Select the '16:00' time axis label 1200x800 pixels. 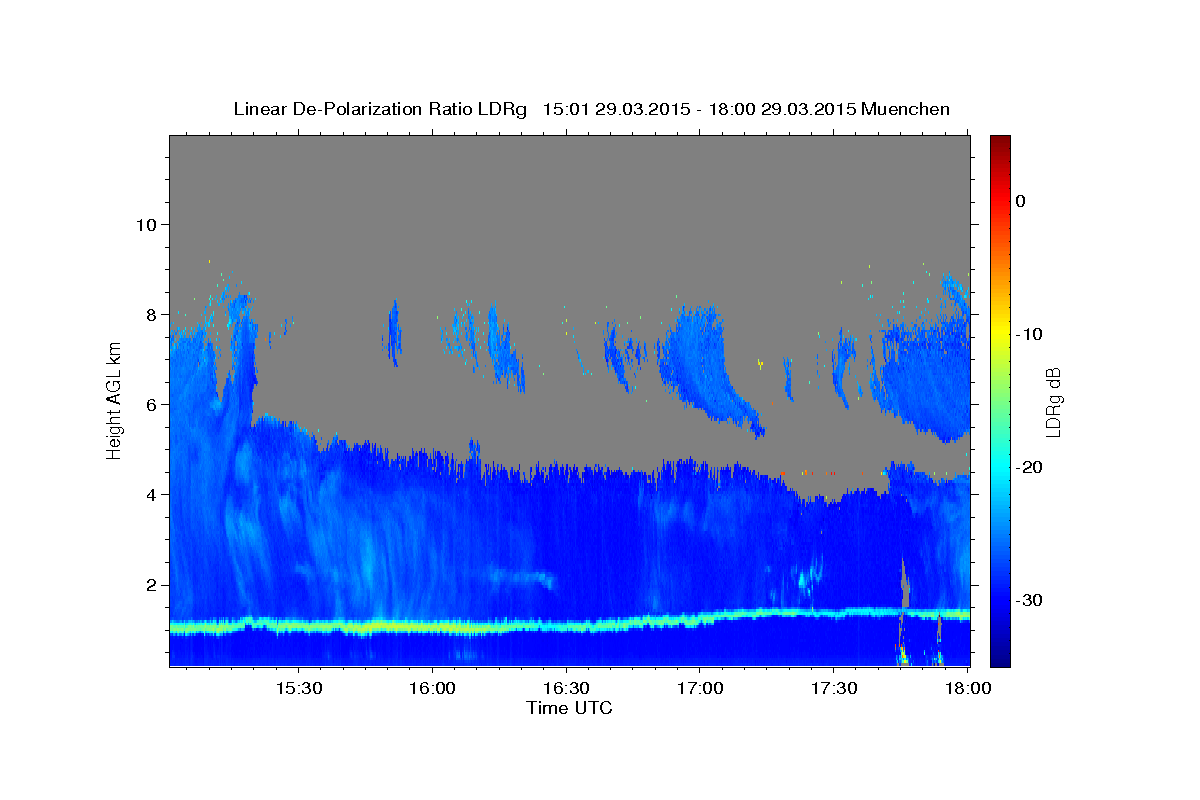[432, 689]
